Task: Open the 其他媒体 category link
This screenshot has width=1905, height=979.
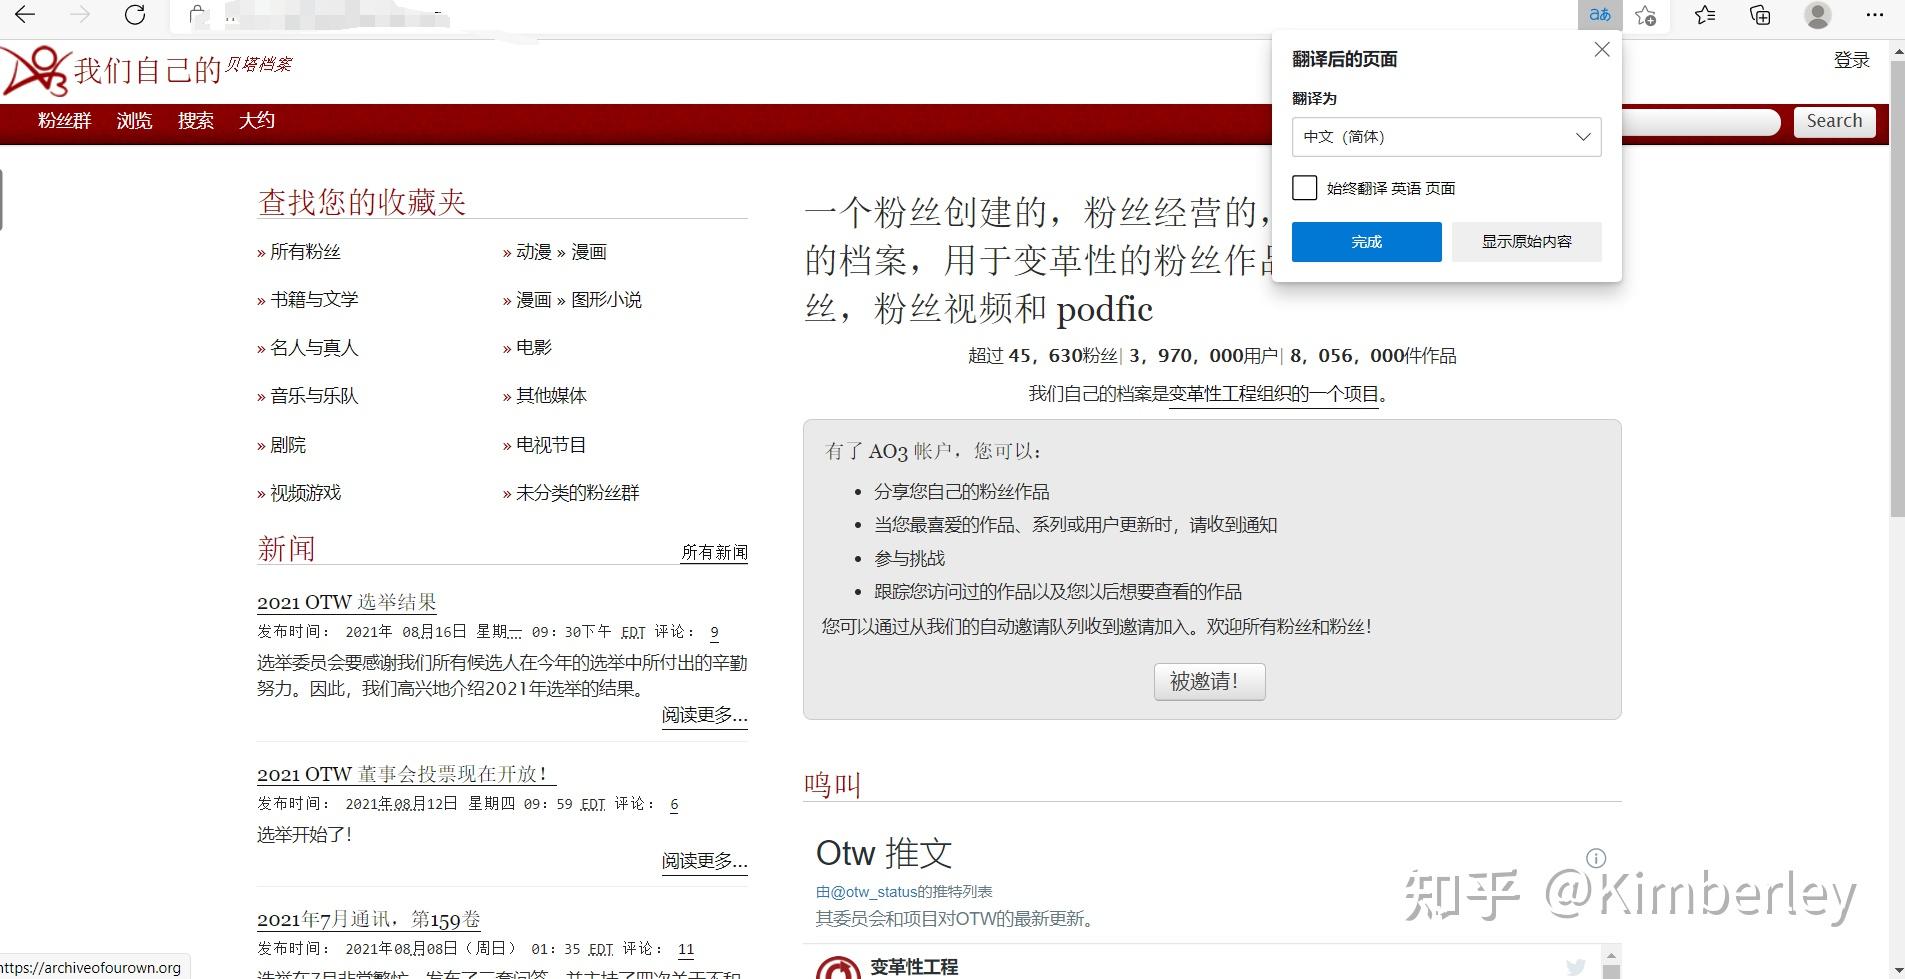Action: point(551,396)
